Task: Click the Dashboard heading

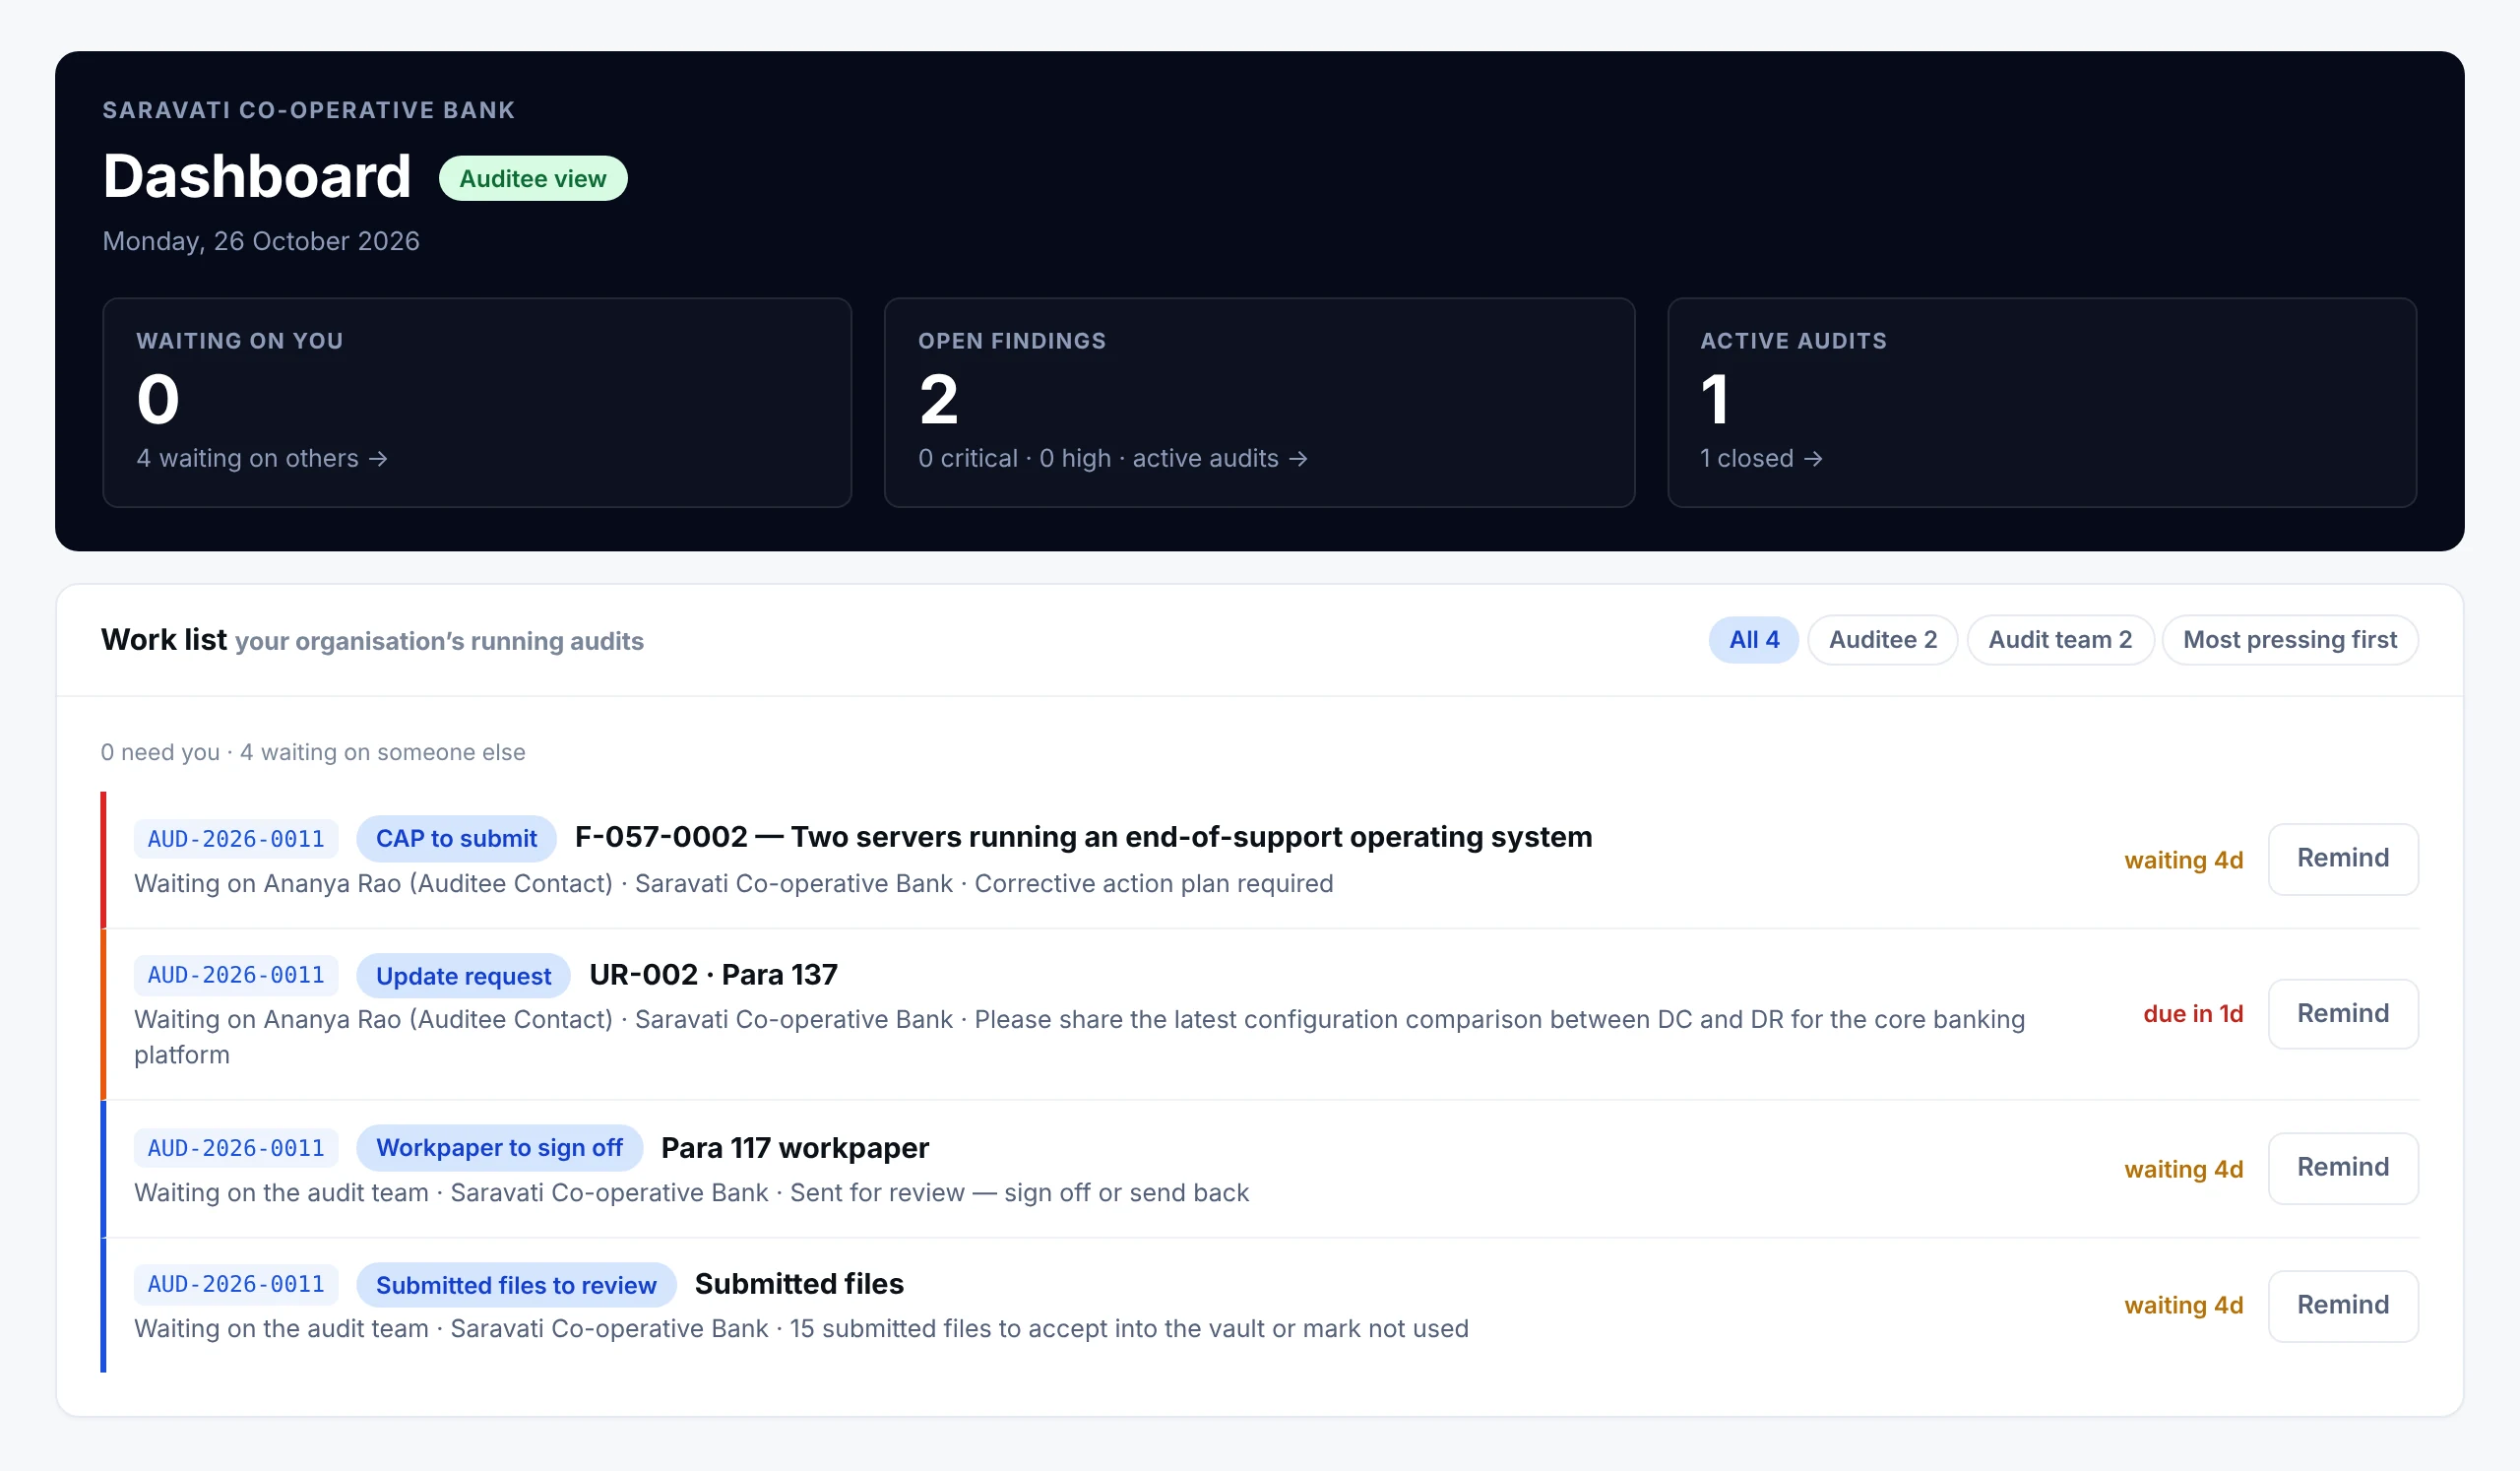Action: (x=257, y=177)
